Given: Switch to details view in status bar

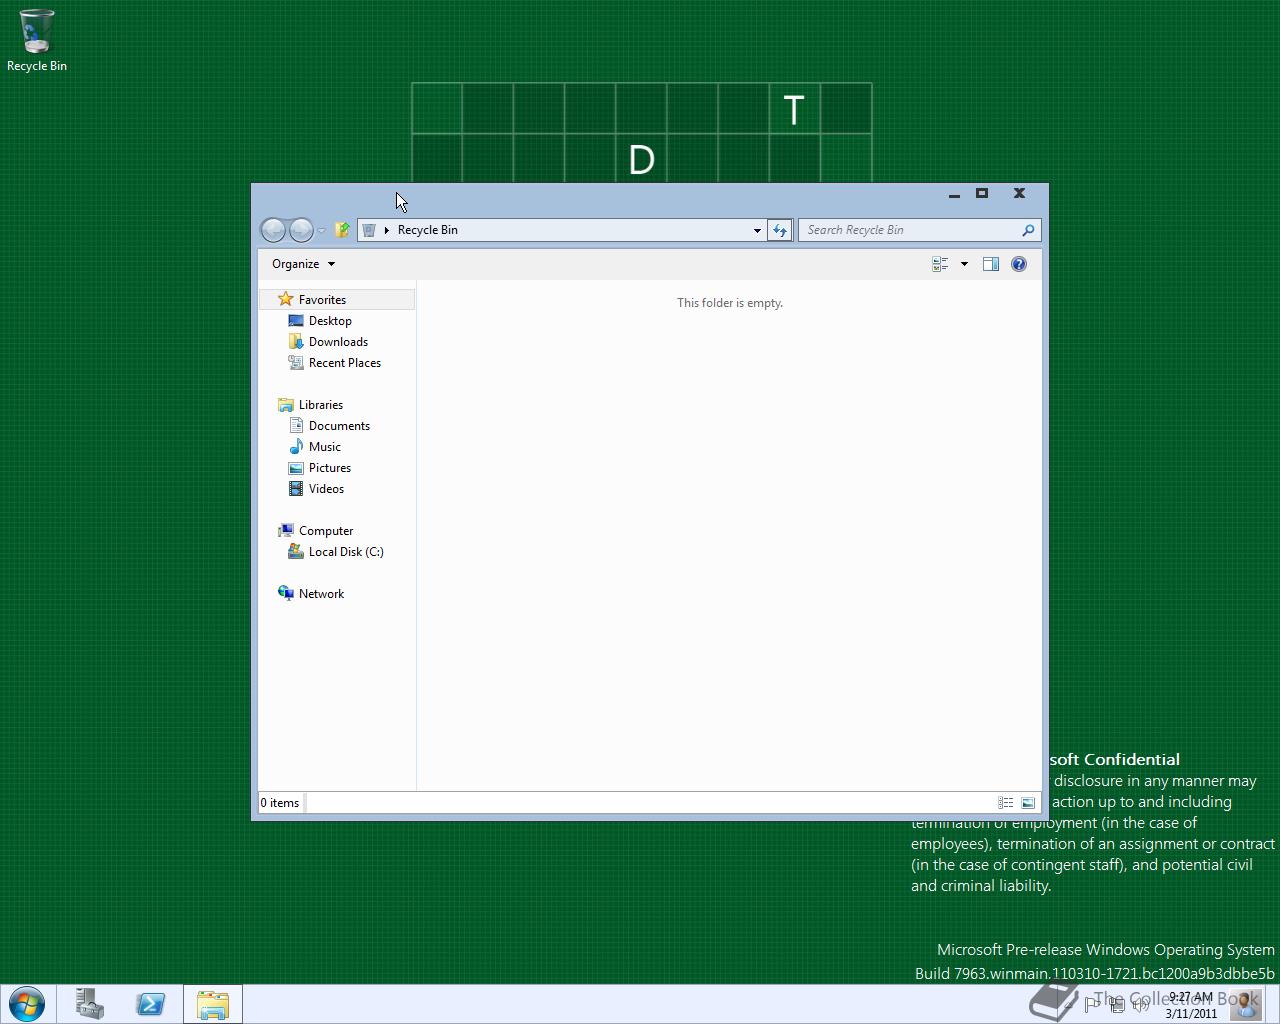Looking at the screenshot, I should (x=1006, y=803).
